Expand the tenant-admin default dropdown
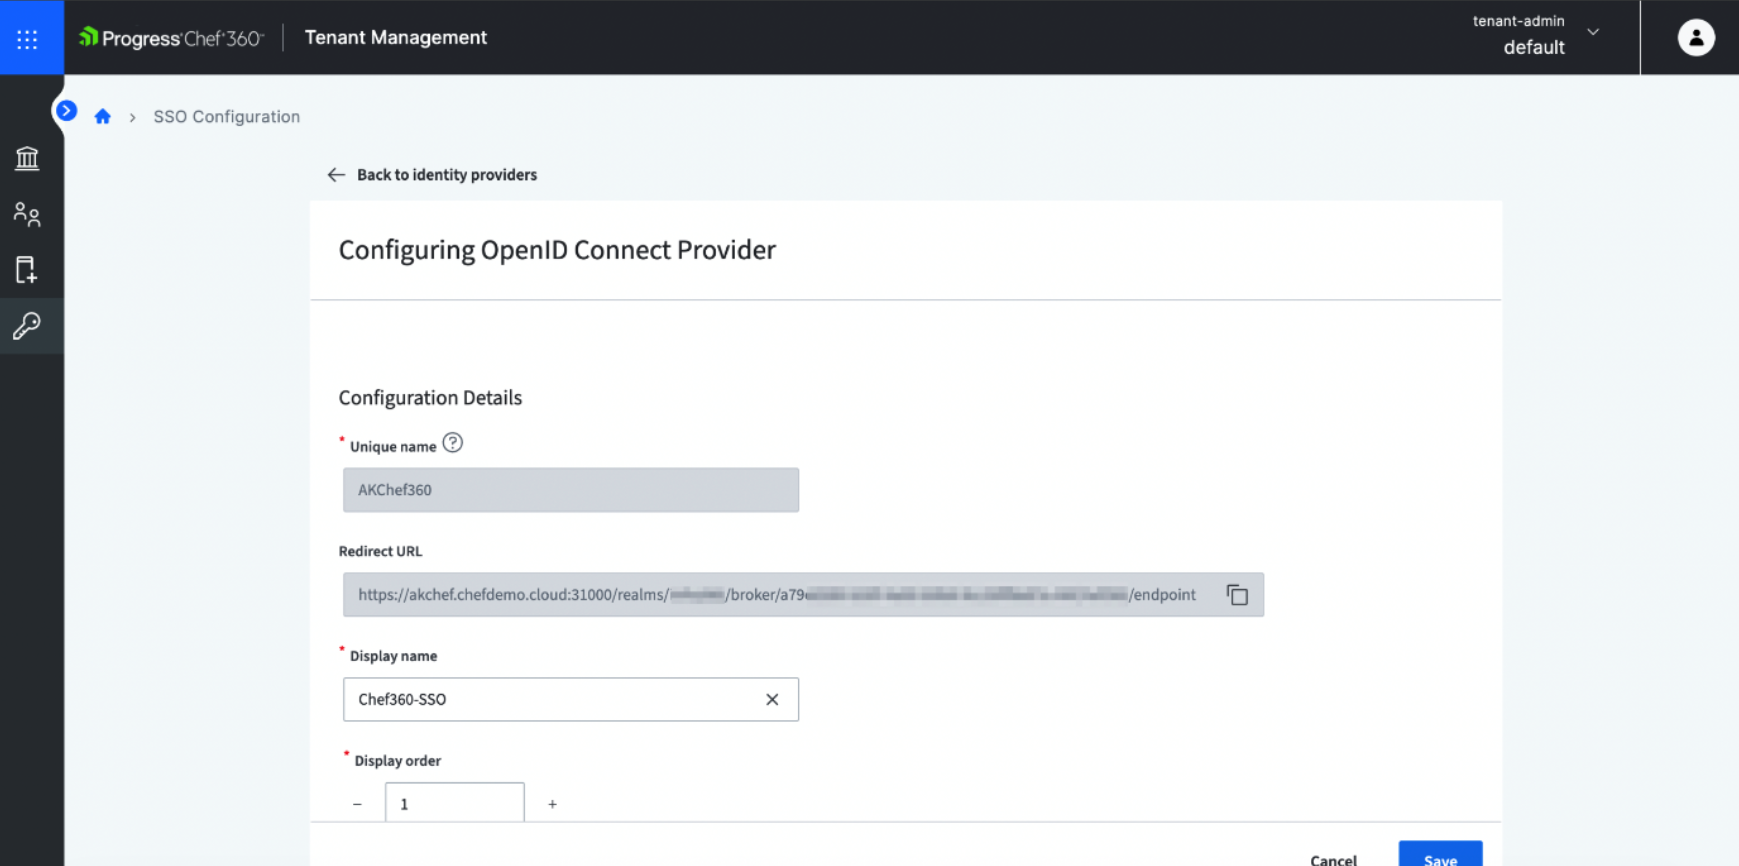Viewport: 1739px width, 866px height. [1592, 33]
